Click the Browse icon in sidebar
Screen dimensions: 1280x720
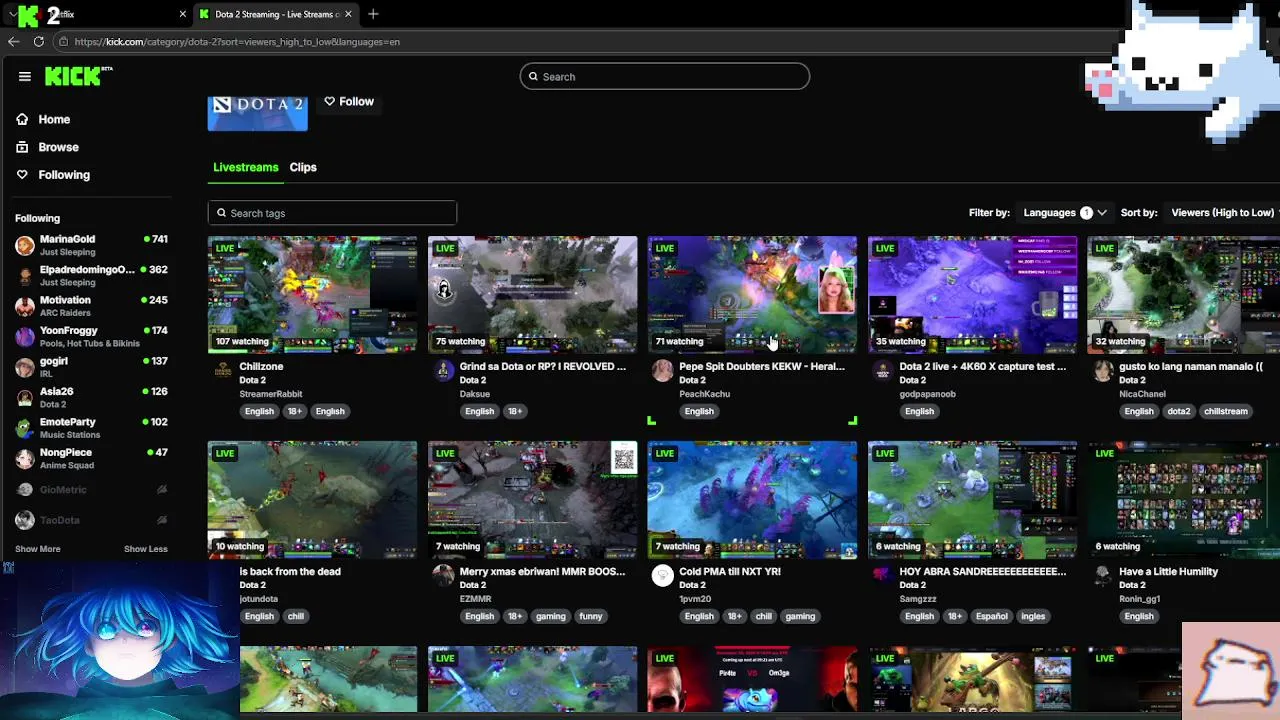22,147
